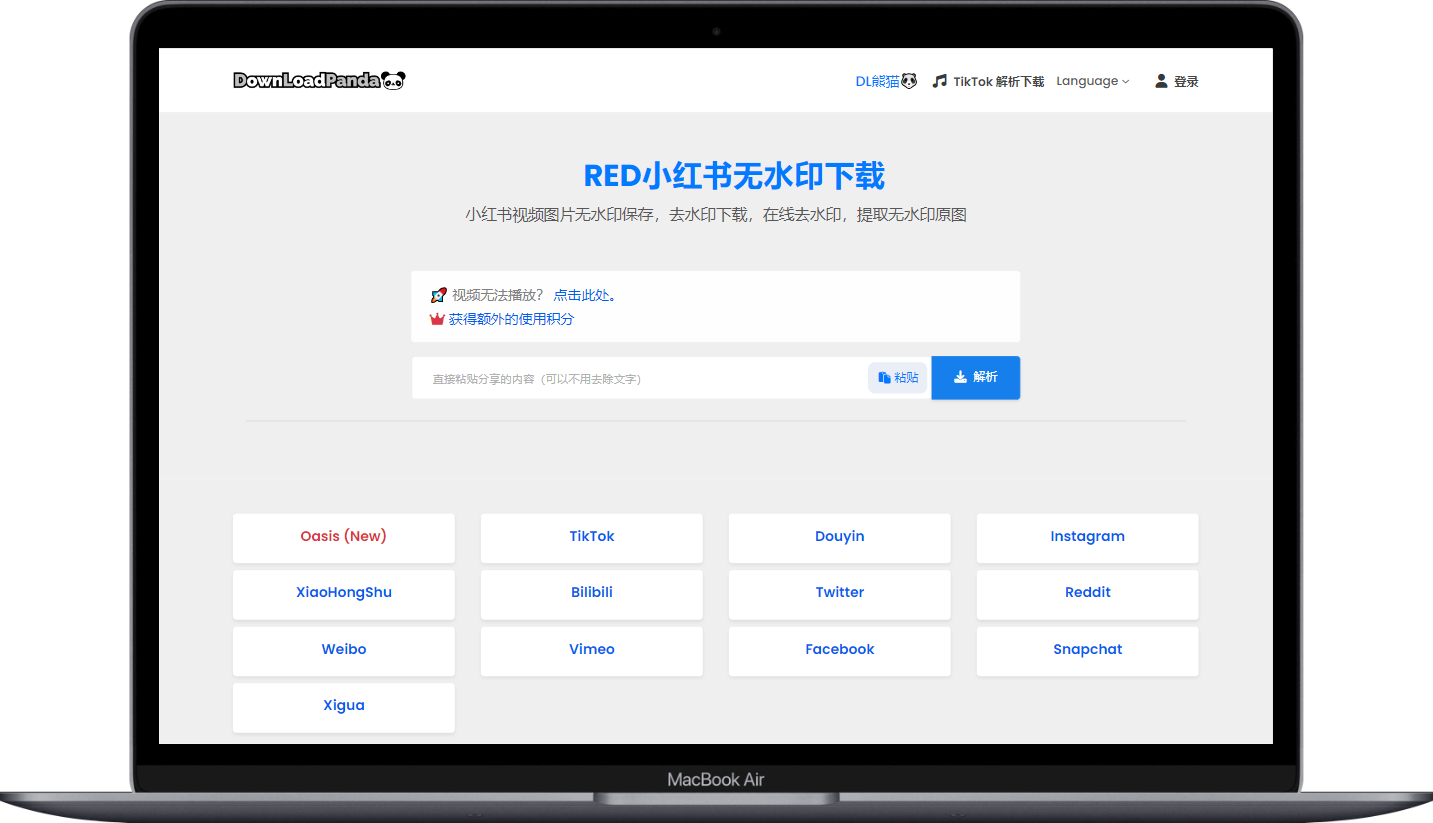Click the 粘贴 paste button
Image resolution: width=1433 pixels, height=823 pixels.
[x=898, y=378]
